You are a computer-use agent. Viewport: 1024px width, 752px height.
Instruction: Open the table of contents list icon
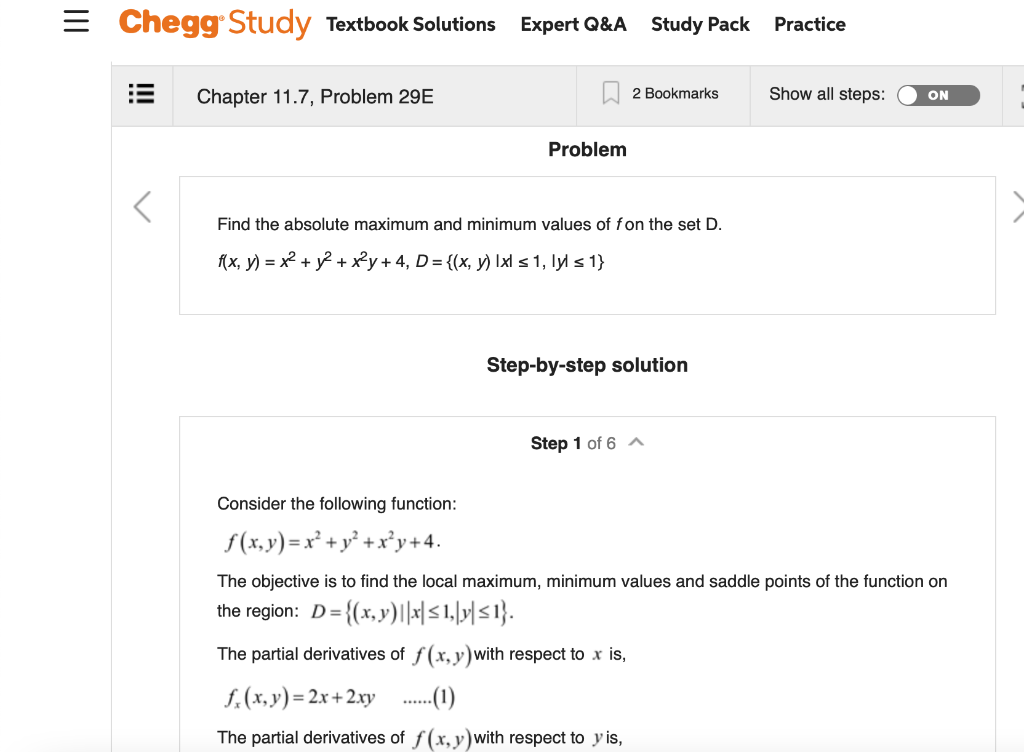pyautogui.click(x=141, y=94)
